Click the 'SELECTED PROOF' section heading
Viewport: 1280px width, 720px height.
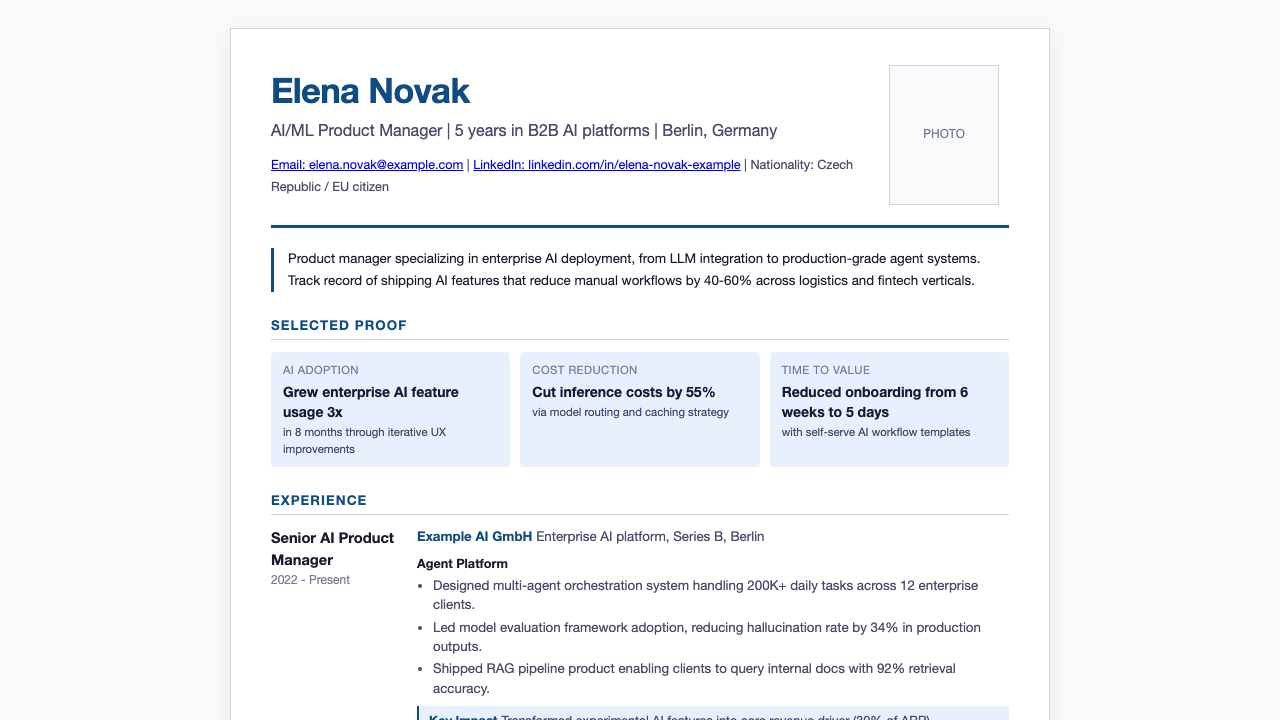point(339,325)
